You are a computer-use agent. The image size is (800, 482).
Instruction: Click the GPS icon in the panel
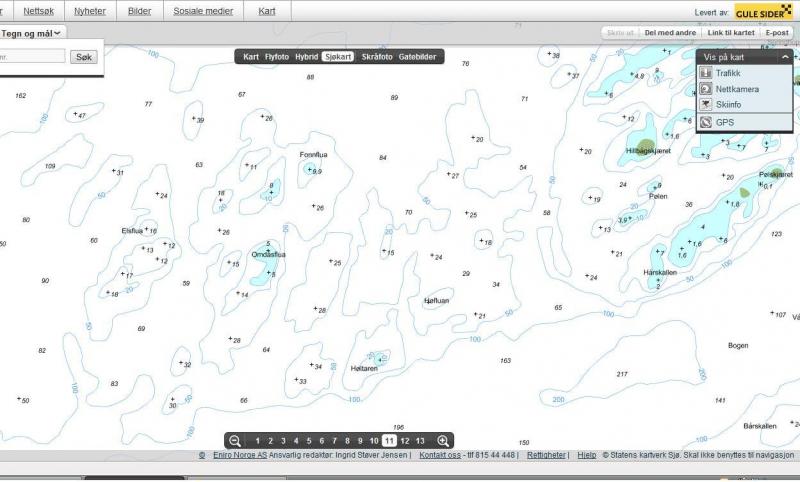coord(706,122)
